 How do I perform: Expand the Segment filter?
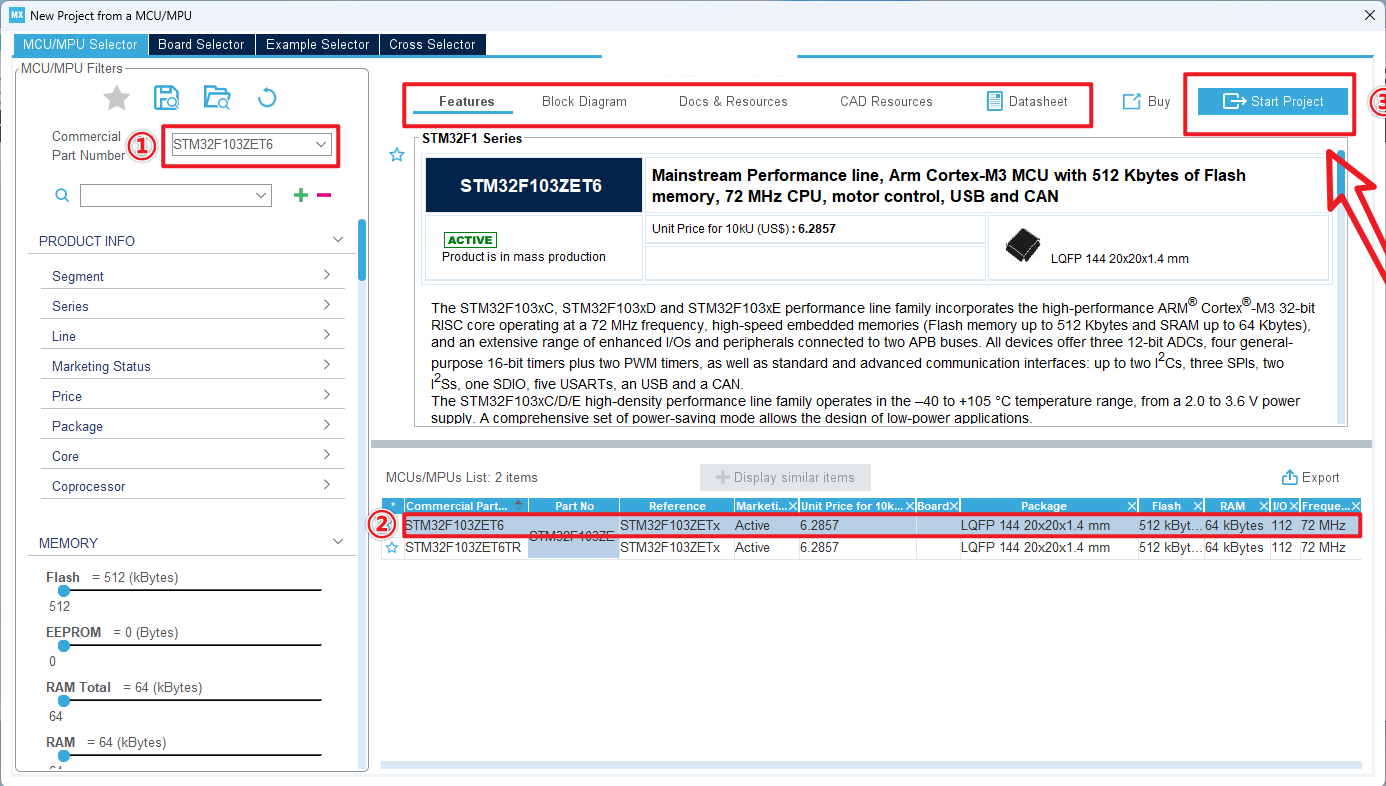(x=327, y=275)
